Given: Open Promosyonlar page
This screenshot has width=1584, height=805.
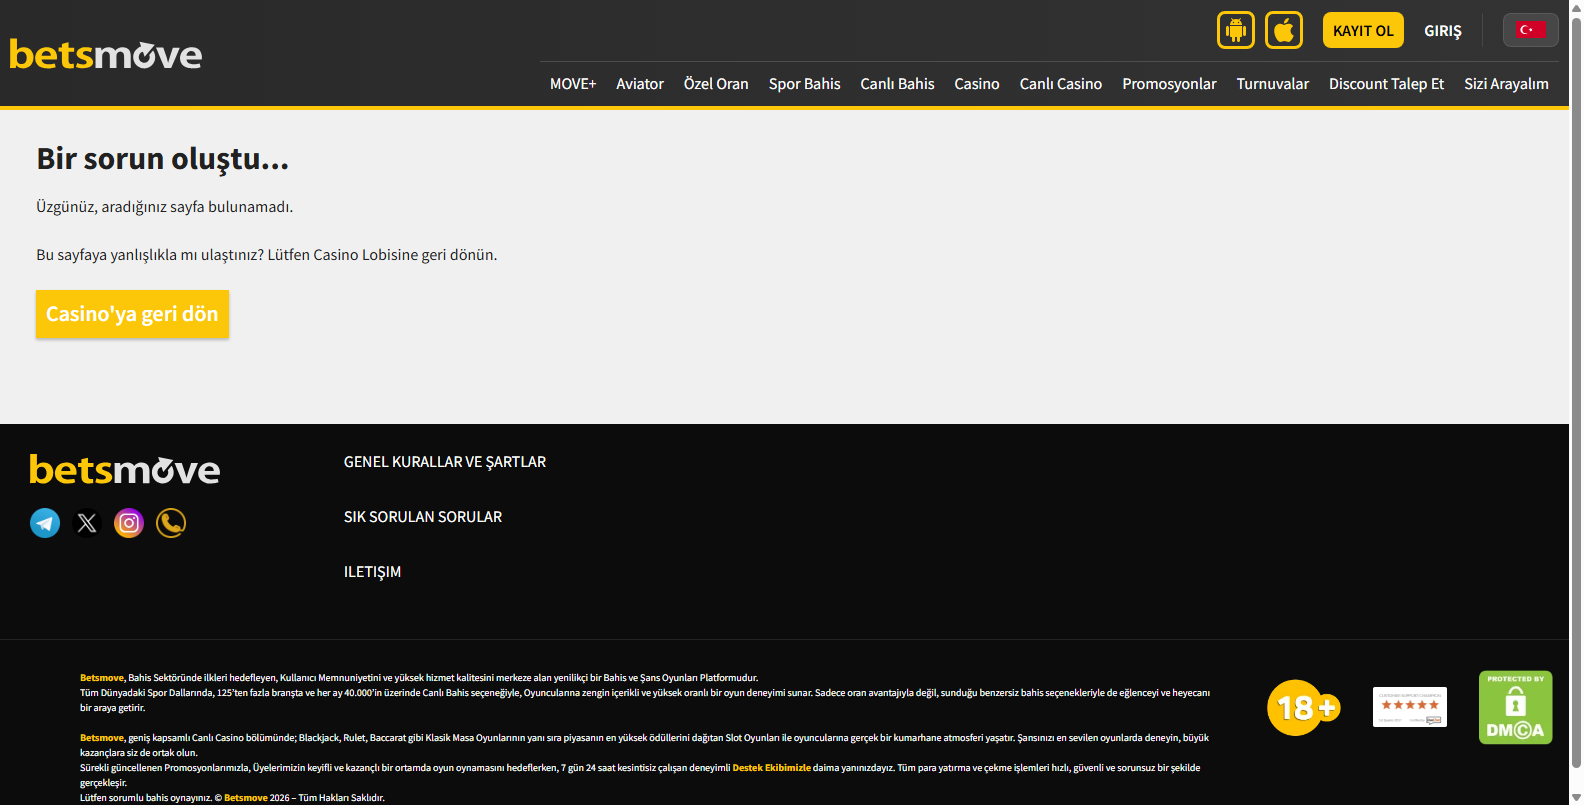Looking at the screenshot, I should click(1170, 84).
